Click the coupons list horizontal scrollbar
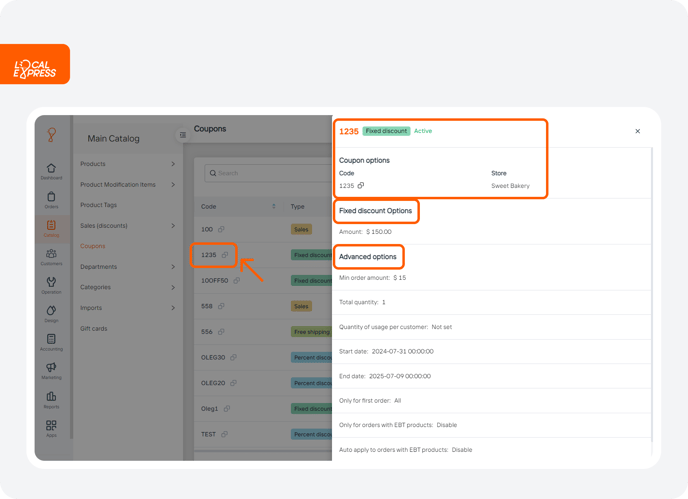The image size is (688, 499). [263, 450]
